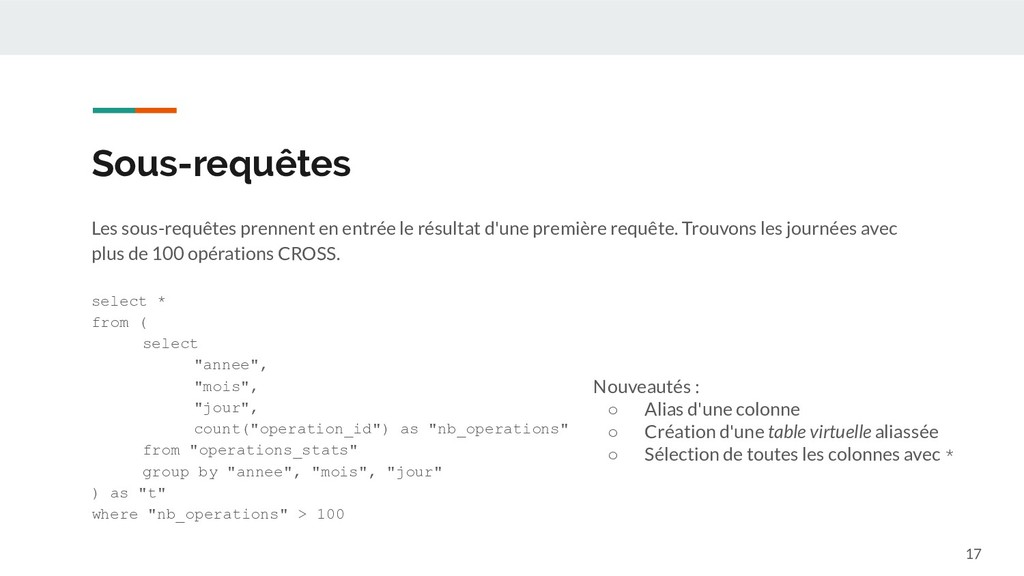Click the code line "select *"
1024x576 pixels.
(x=129, y=301)
